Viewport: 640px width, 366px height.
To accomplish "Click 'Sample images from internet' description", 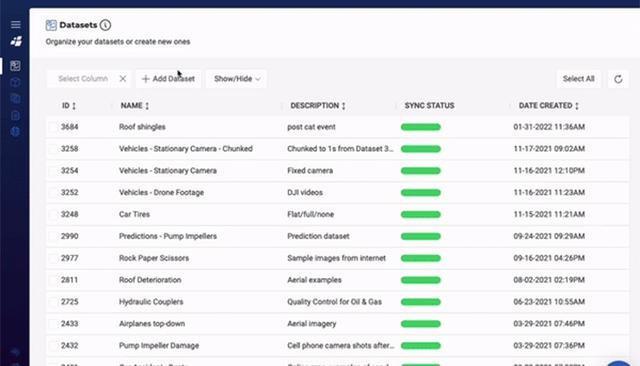I will tap(336, 258).
